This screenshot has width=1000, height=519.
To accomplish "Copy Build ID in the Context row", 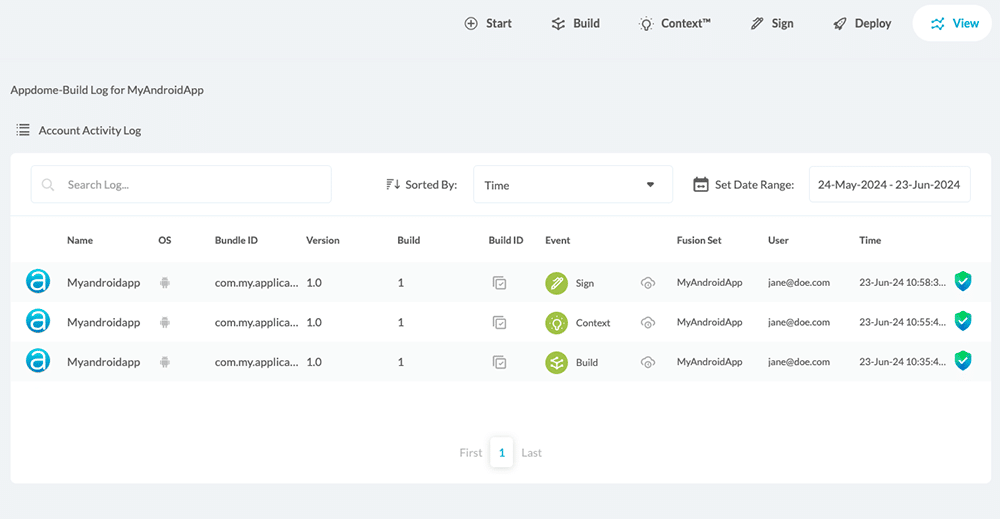I will [x=499, y=323].
